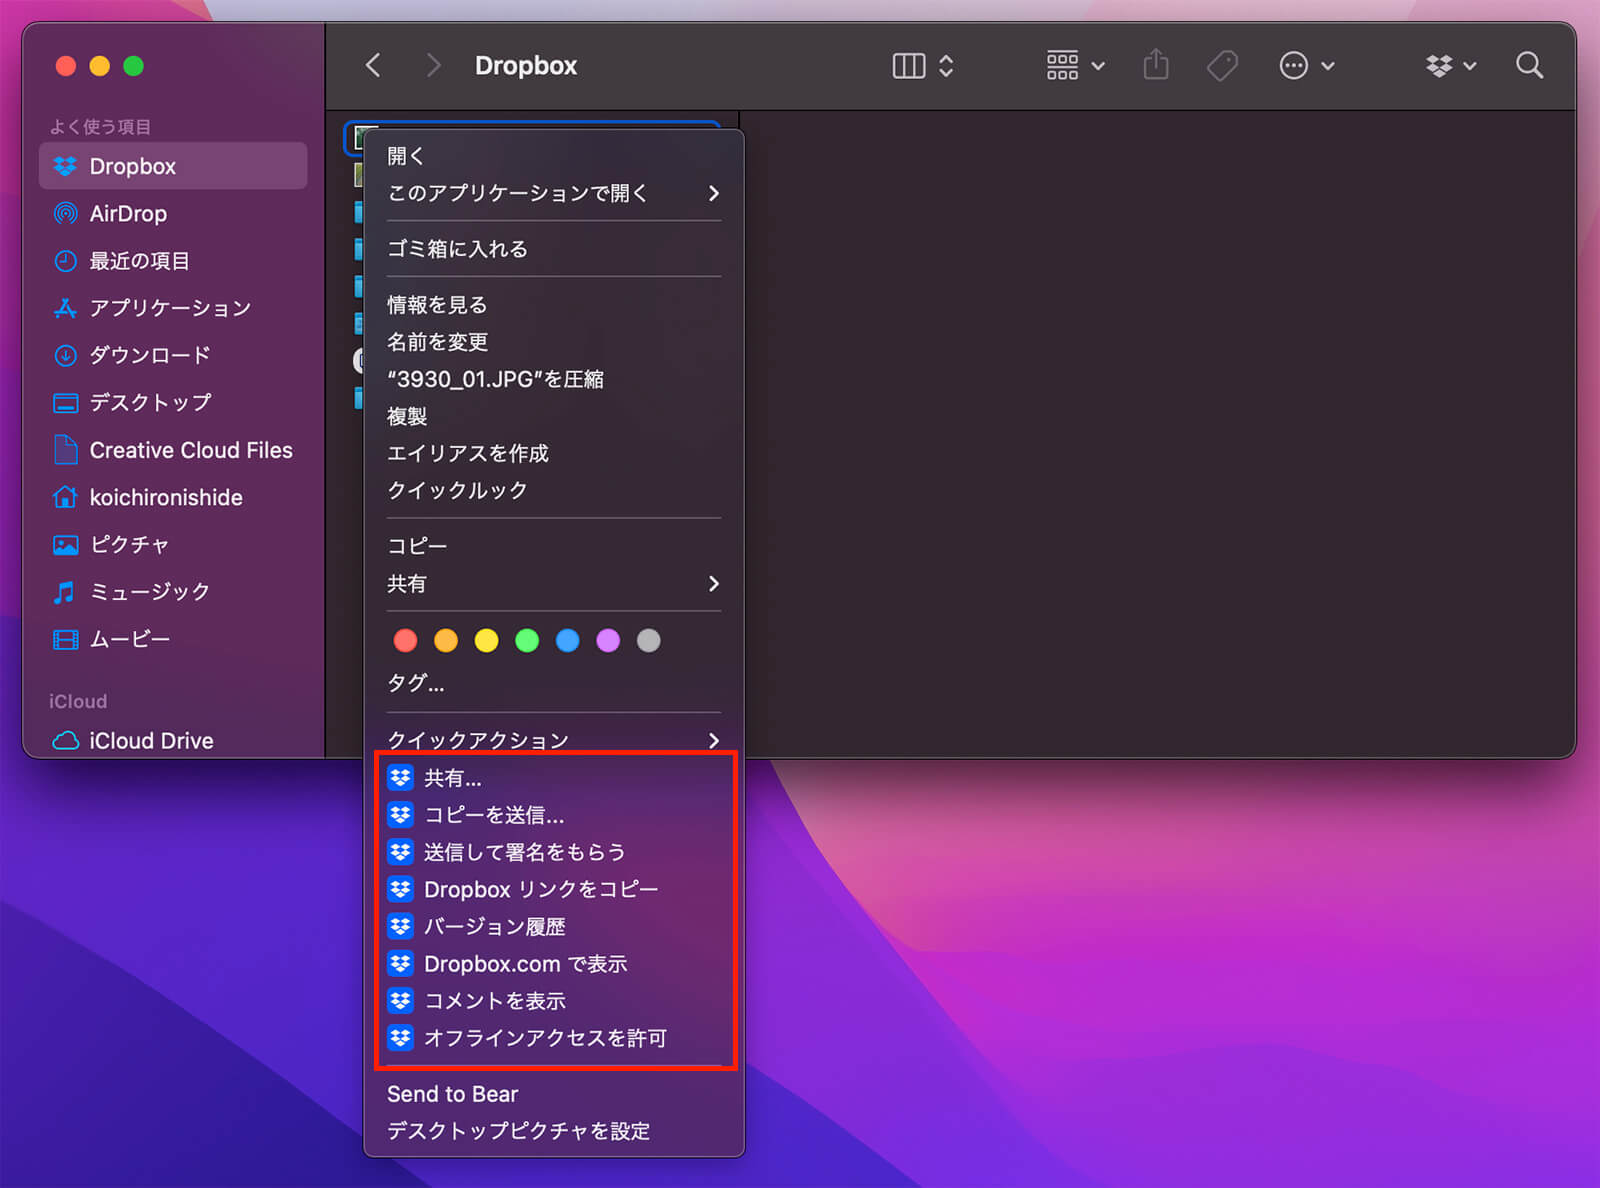Minimize the Finder window
This screenshot has height=1188, width=1600.
pyautogui.click(x=100, y=66)
